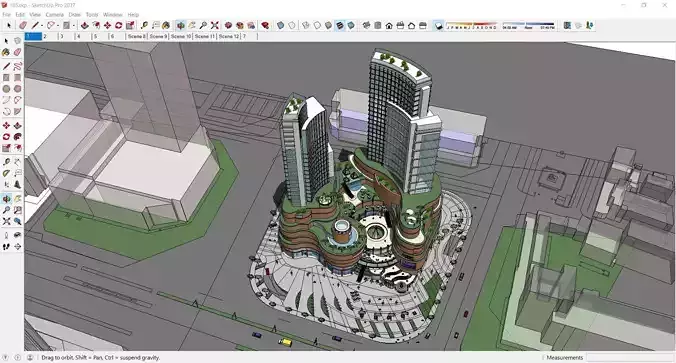Select the Walk tool
This screenshot has height=363, width=676.
6,247
